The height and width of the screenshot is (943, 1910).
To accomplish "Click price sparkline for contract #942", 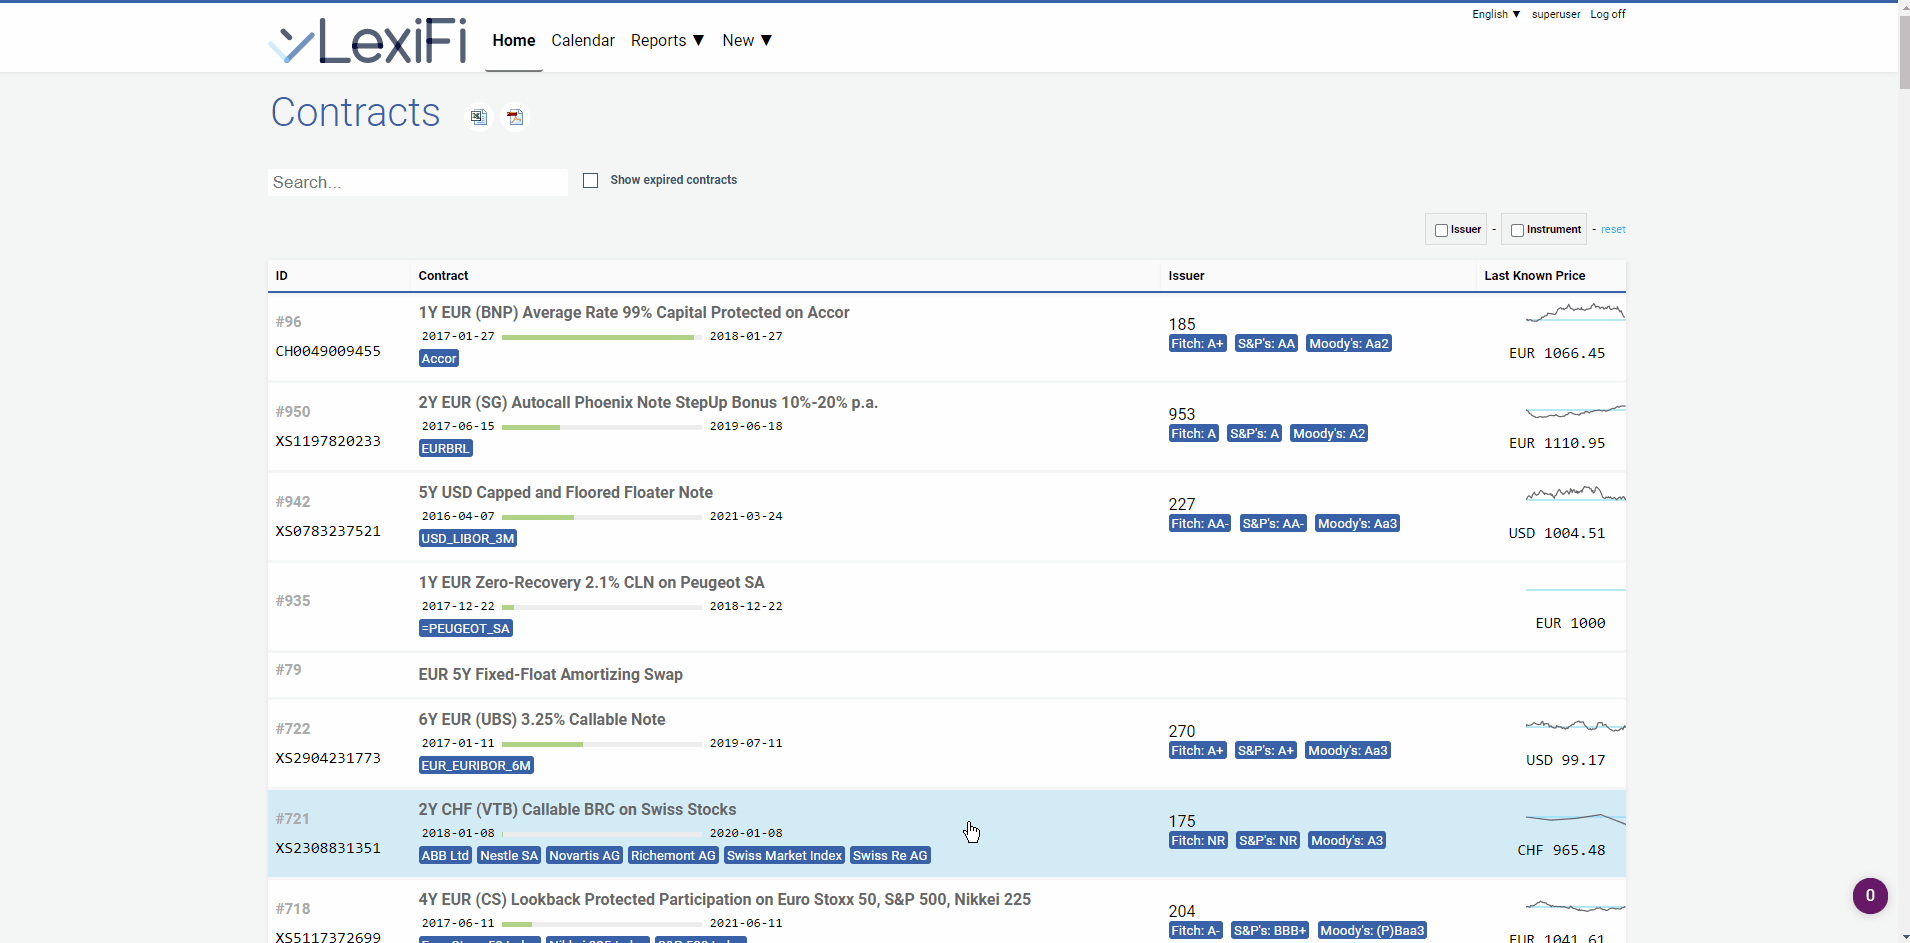I will click(1575, 494).
